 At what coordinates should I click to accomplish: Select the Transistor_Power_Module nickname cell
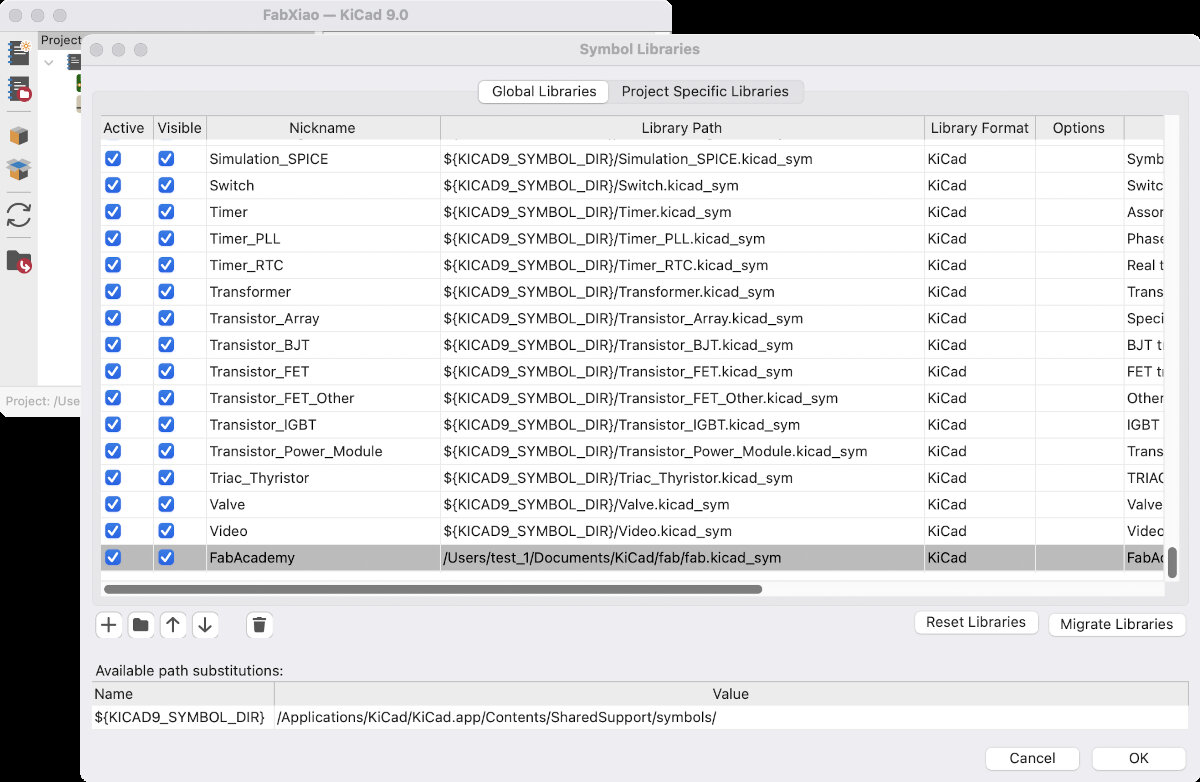click(x=322, y=451)
